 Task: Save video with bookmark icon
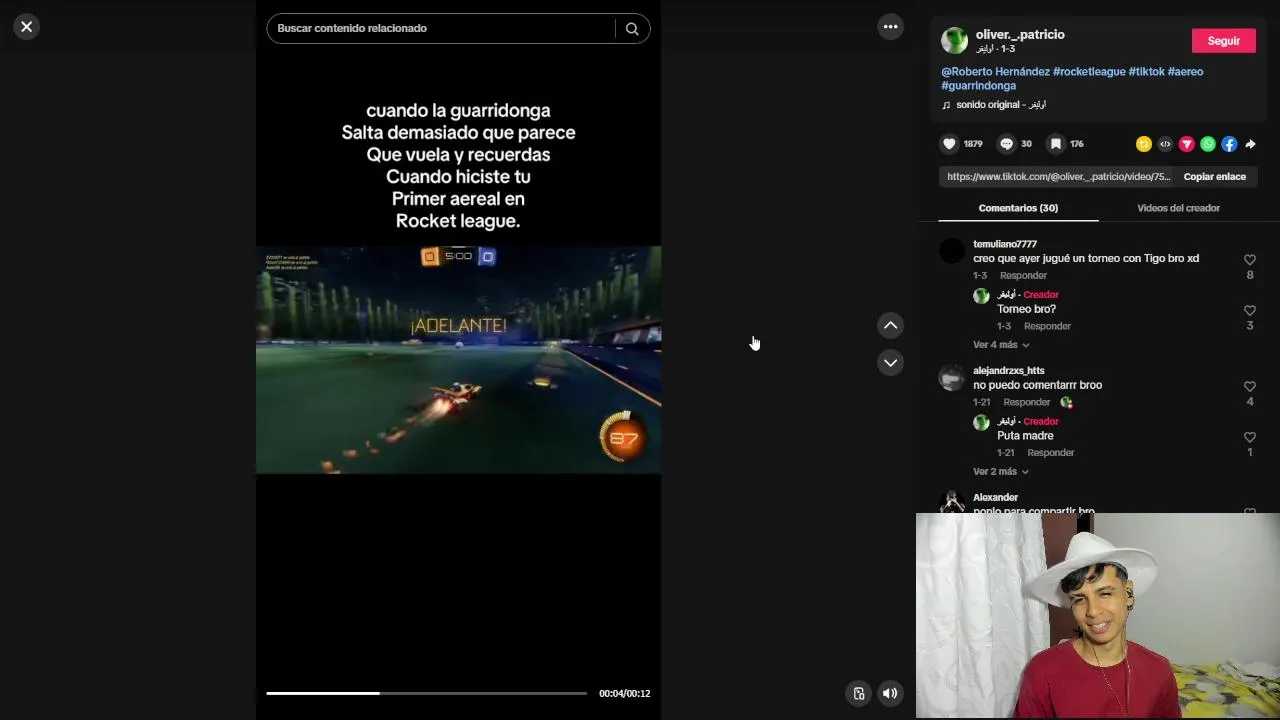tap(1056, 144)
